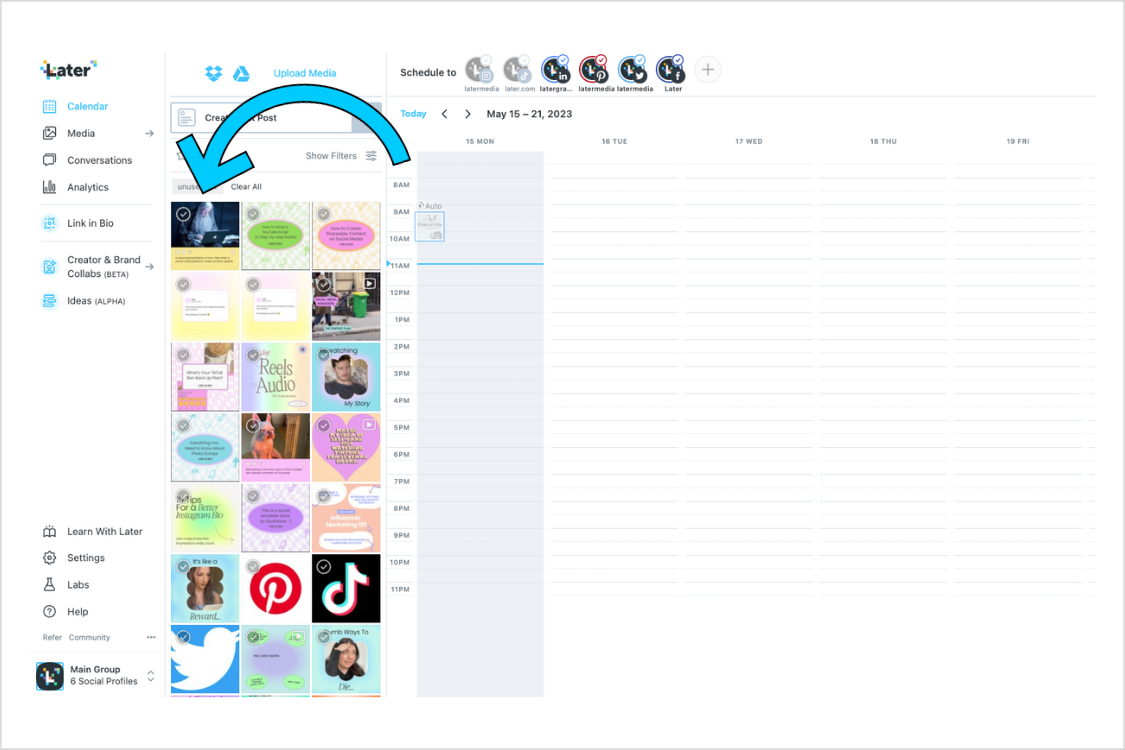
Task: Open Ideas (Alpha) in the sidebar
Action: coord(96,301)
